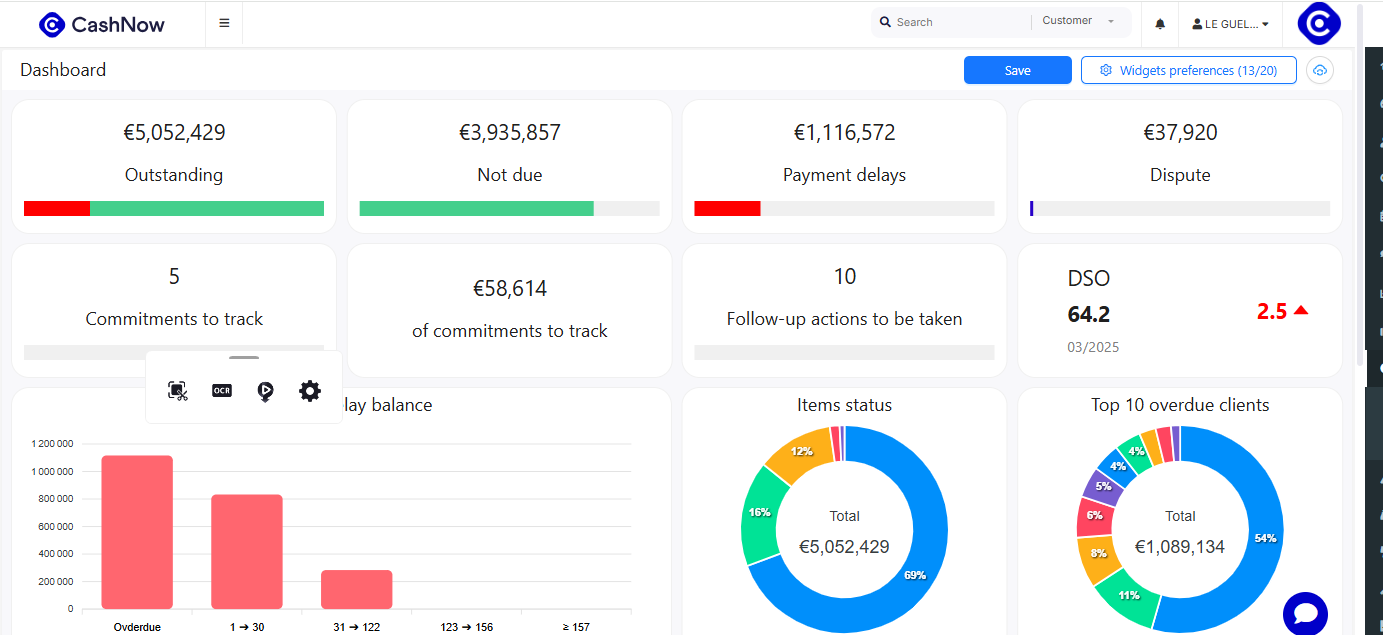This screenshot has width=1383, height=635.
Task: Click the cloud export icon button
Action: pyautogui.click(x=1320, y=70)
